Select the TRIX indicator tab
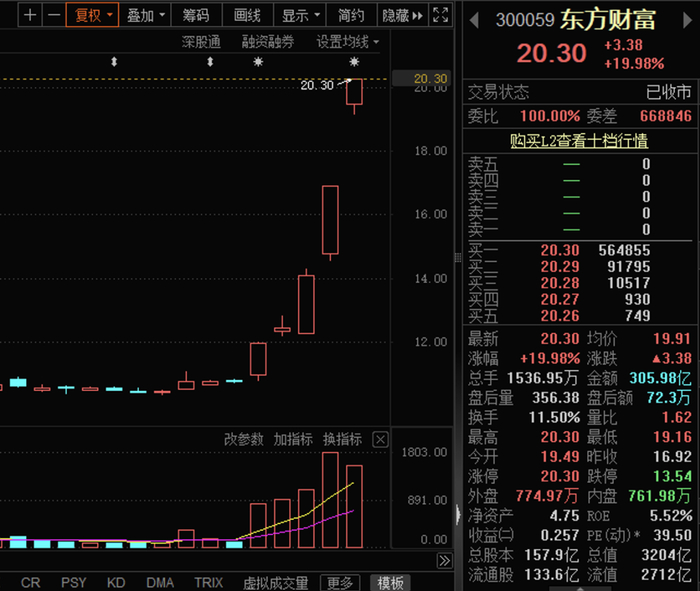 click(208, 583)
